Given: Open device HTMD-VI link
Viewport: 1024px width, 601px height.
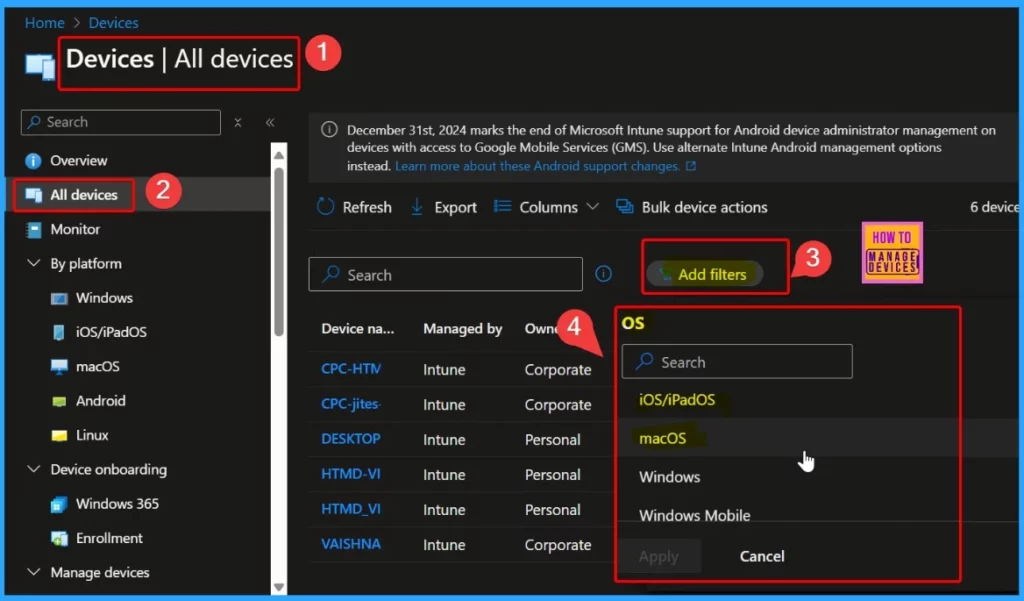Looking at the screenshot, I should point(351,474).
